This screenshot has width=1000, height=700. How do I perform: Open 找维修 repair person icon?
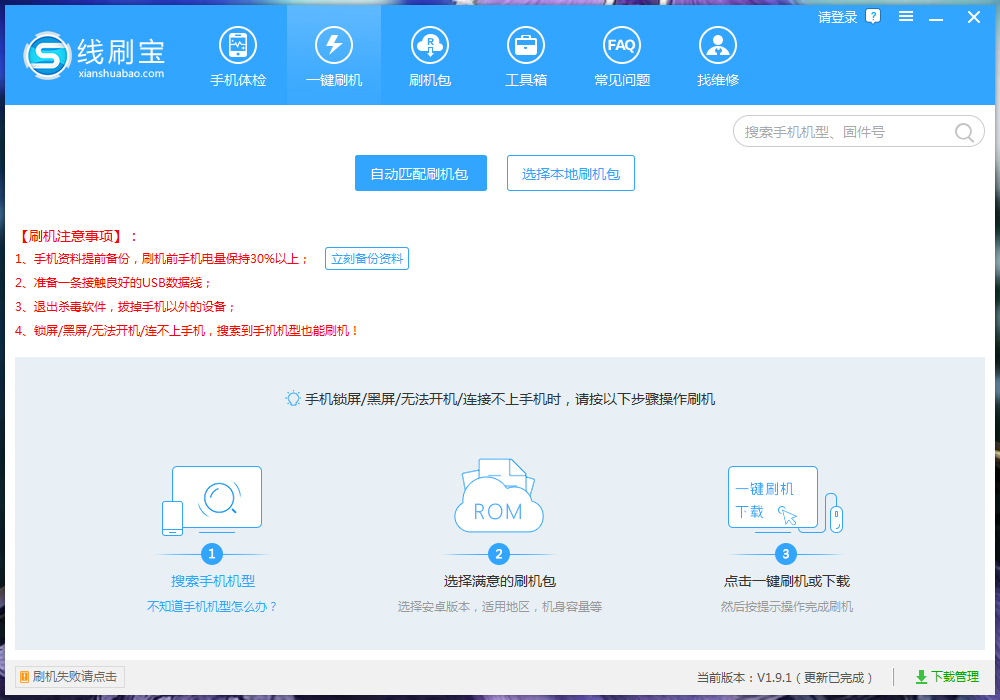coord(718,45)
